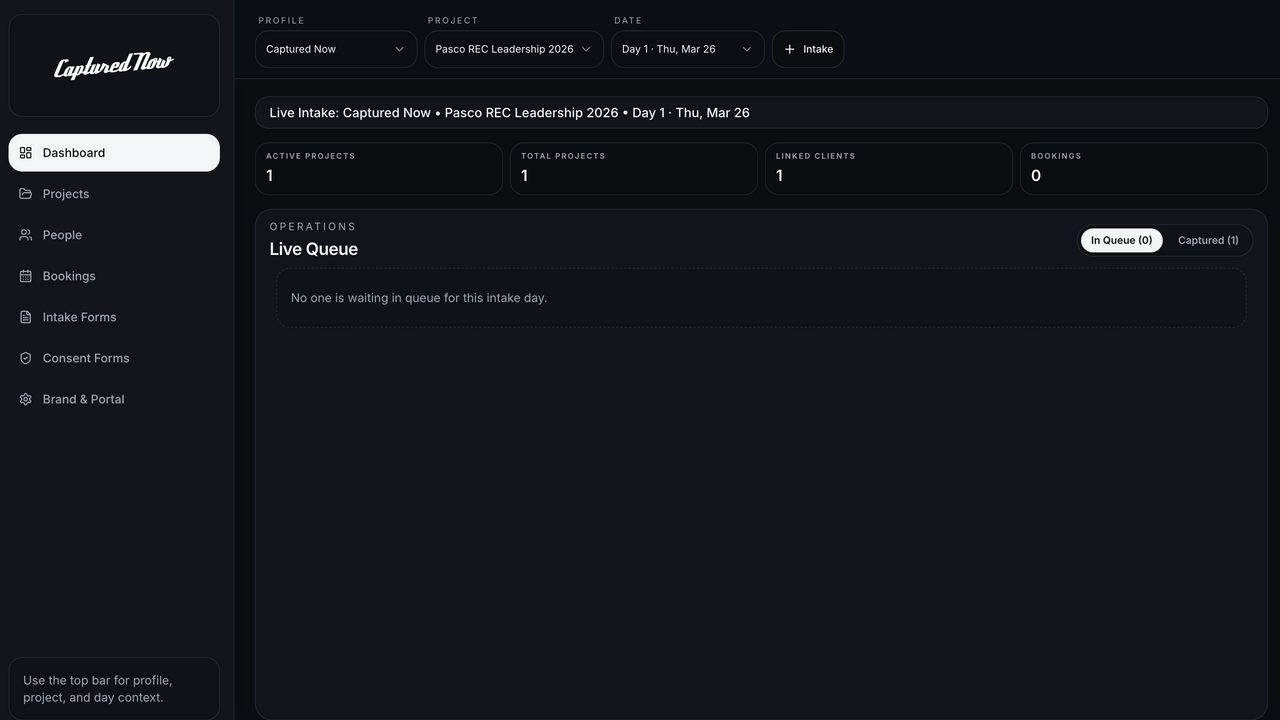Click the Intake Forms document icon
Screen dimensions: 1280x720
click(x=26, y=317)
